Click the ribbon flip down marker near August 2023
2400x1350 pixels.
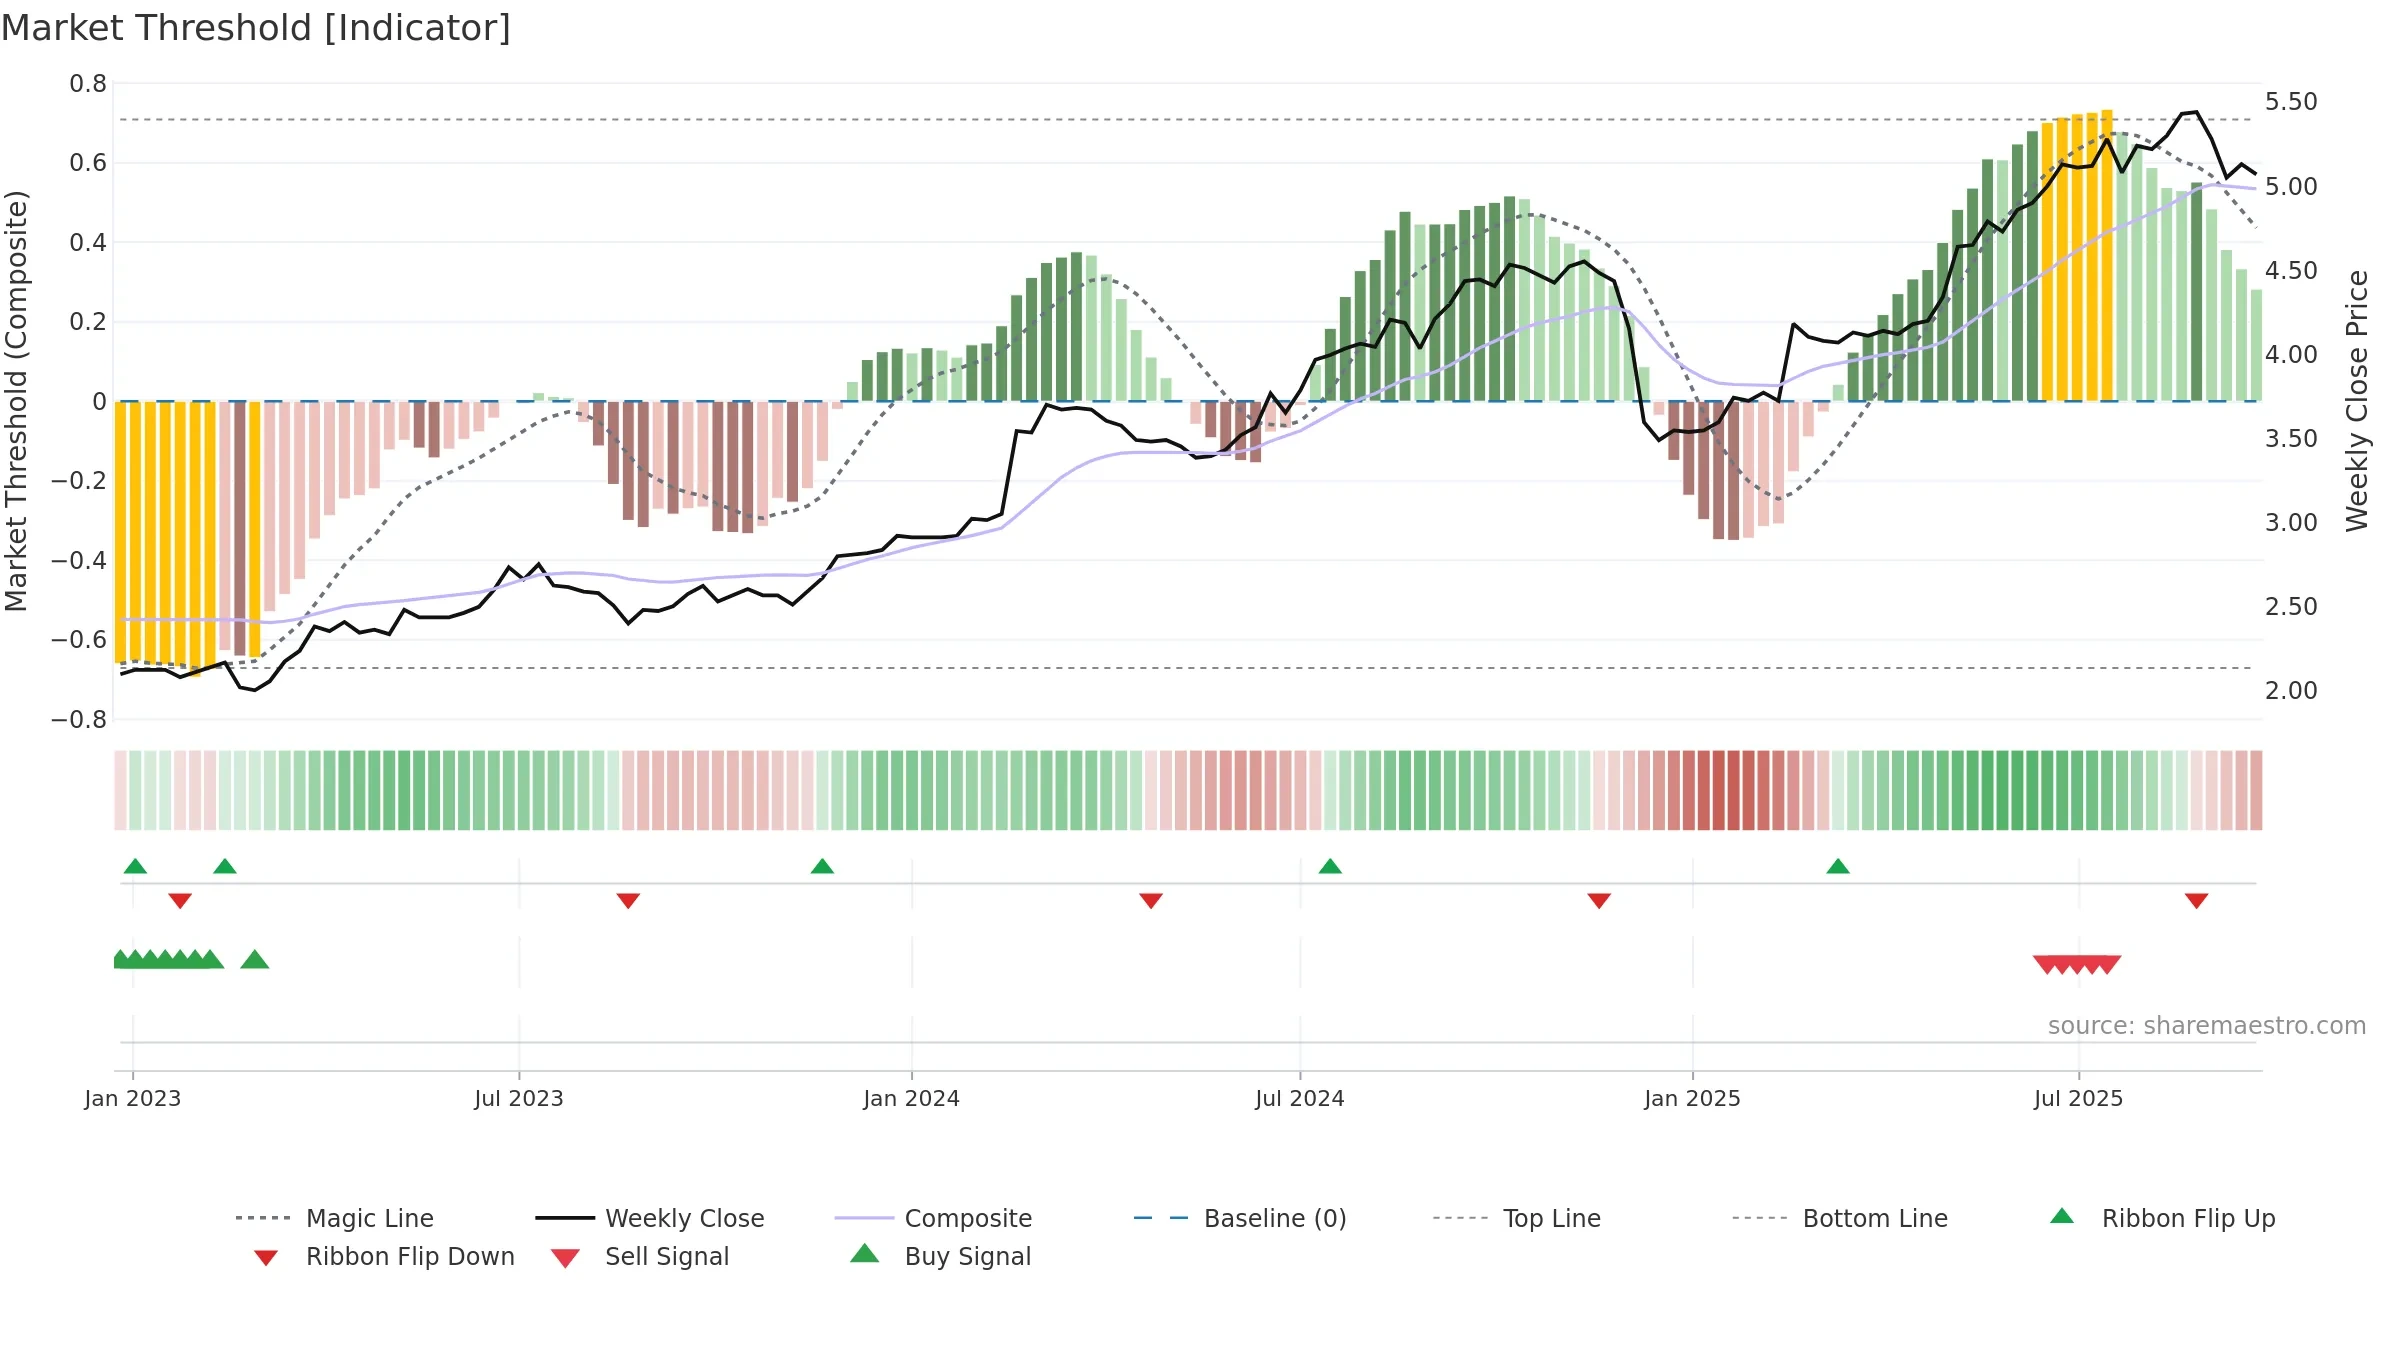click(628, 901)
